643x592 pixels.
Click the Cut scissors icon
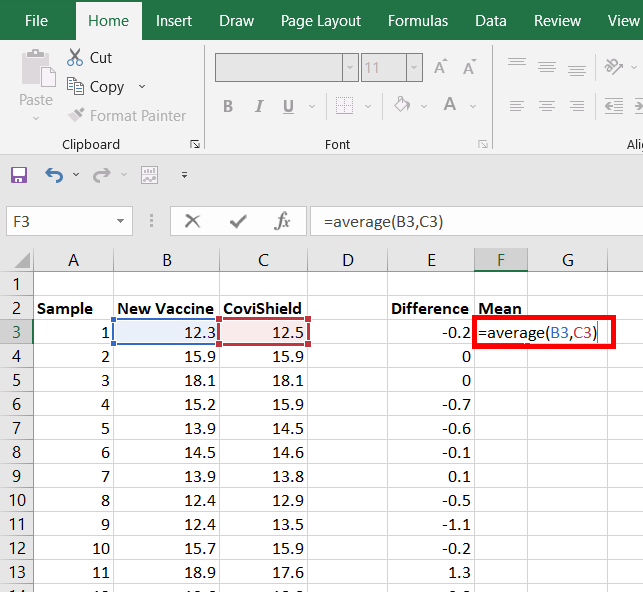pyautogui.click(x=76, y=58)
